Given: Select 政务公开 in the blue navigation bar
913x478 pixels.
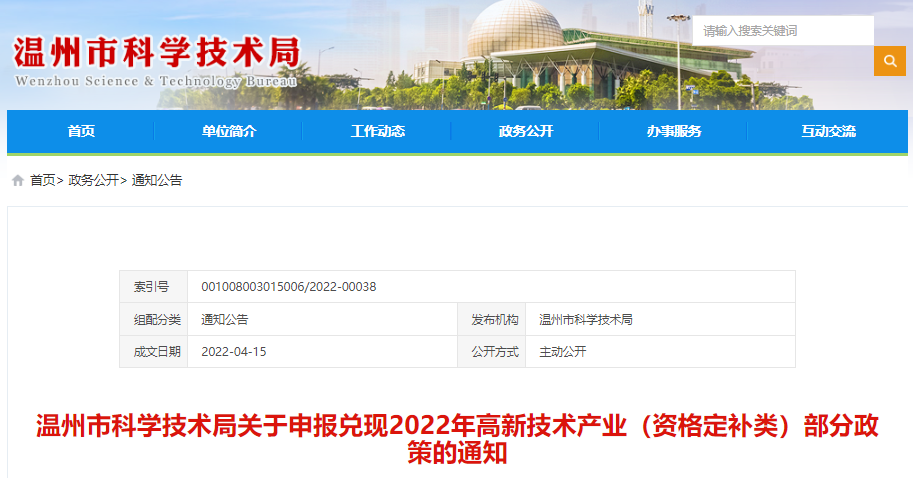Looking at the screenshot, I should click(x=525, y=132).
